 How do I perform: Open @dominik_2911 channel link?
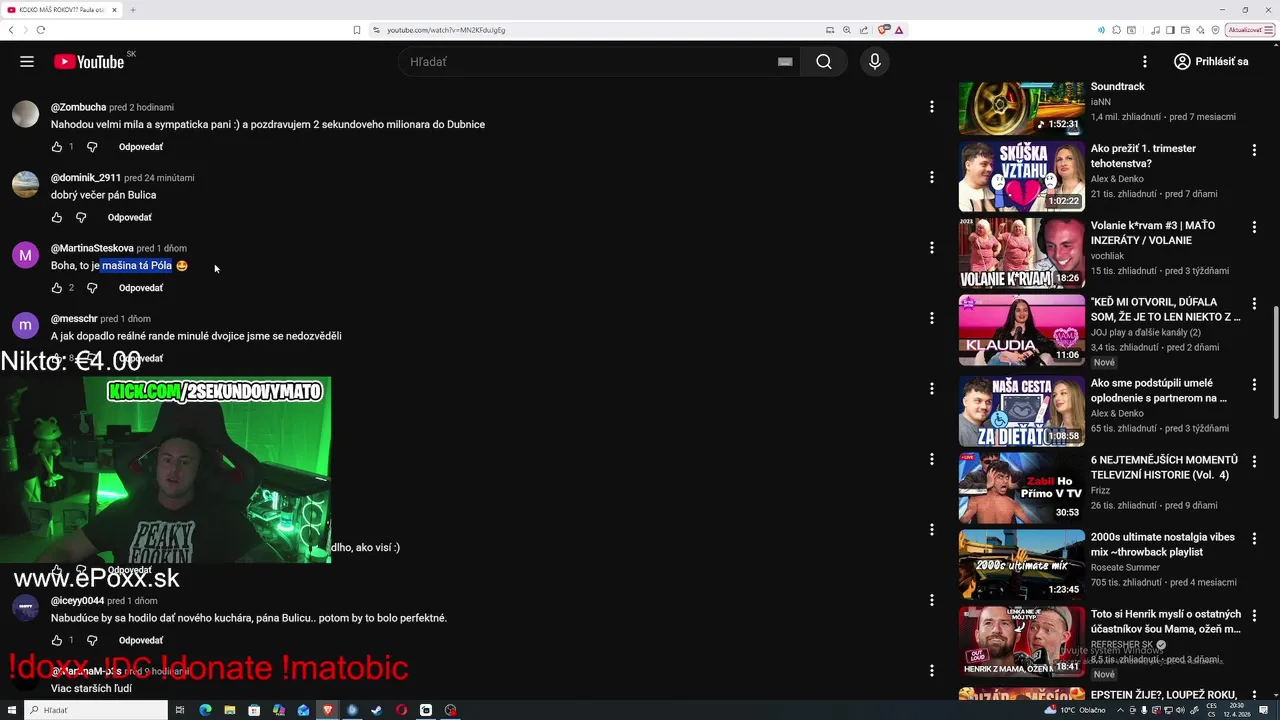(86, 177)
